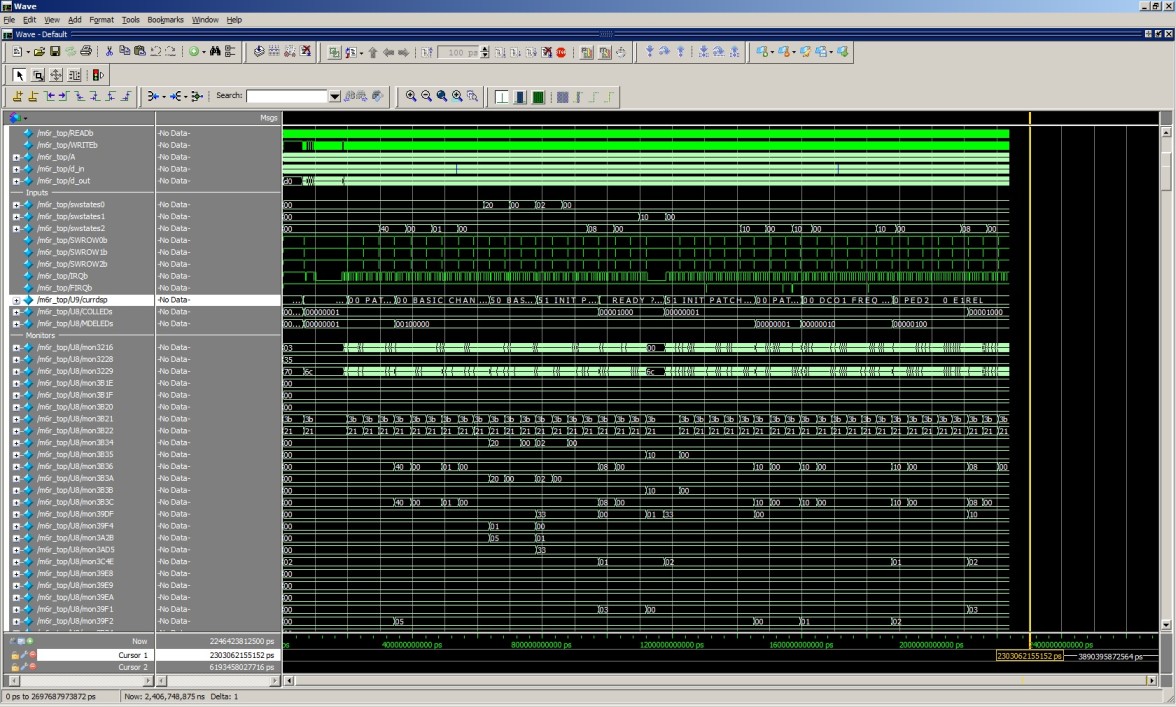The height and width of the screenshot is (707, 1176).
Task: Remove Cursor 2 with its red delete icon
Action: coord(33,667)
